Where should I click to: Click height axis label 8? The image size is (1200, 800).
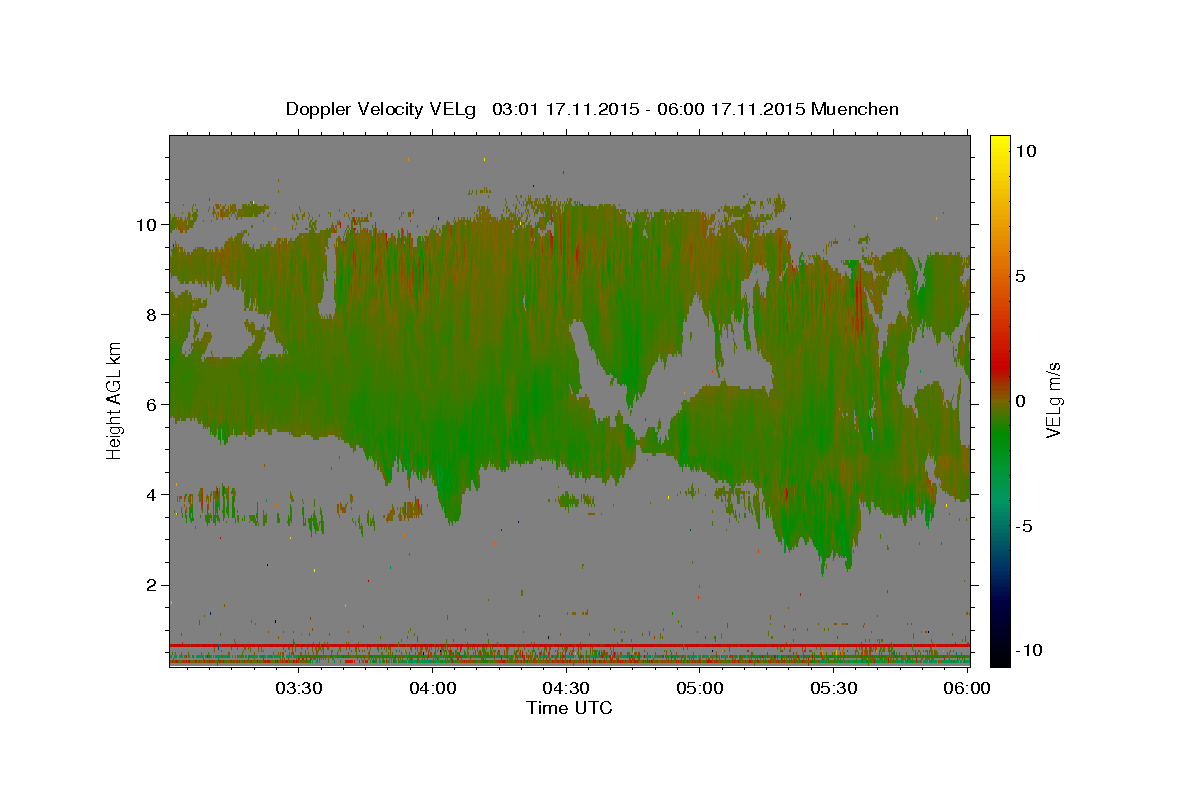coord(153,315)
